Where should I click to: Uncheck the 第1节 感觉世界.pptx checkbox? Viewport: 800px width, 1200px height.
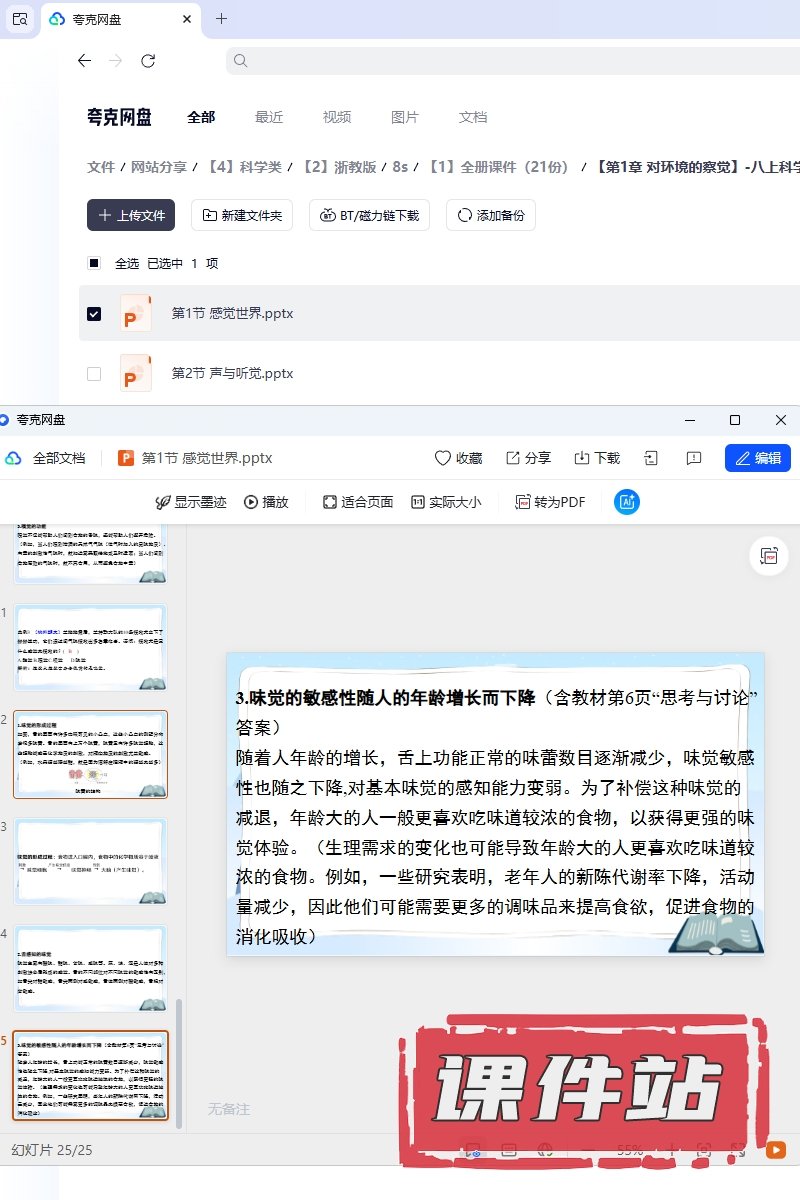coord(94,314)
